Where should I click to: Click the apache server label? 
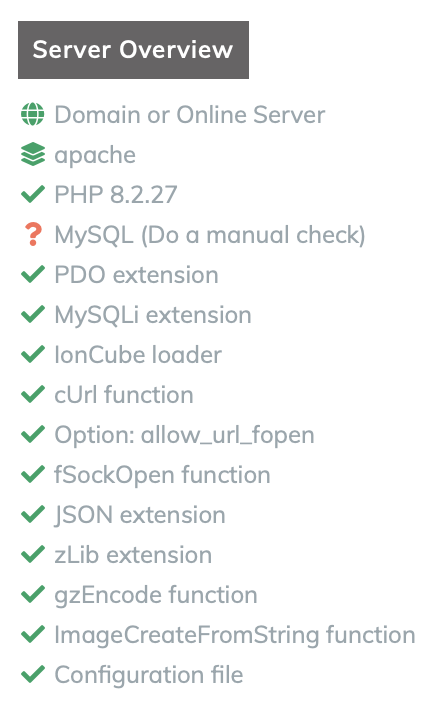95,155
